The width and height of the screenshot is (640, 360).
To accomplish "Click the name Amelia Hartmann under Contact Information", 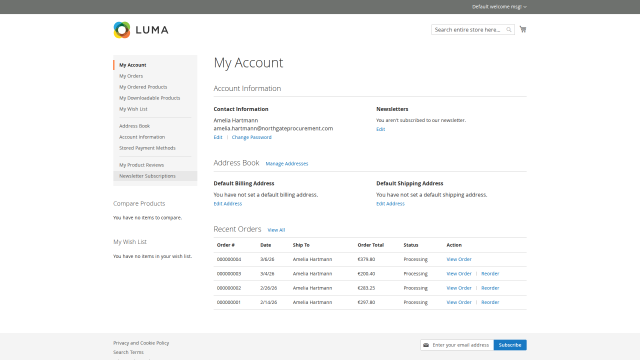I will pos(236,120).
